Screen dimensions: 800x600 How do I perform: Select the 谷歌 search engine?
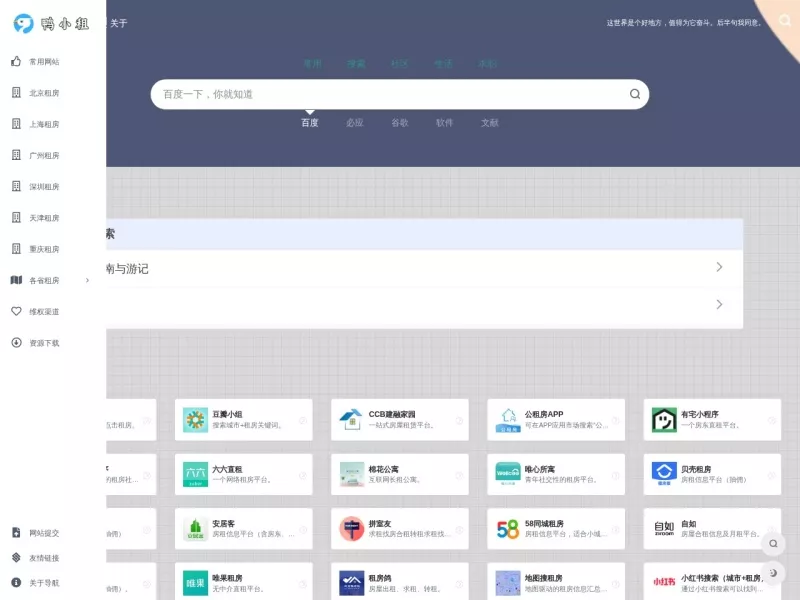(399, 123)
